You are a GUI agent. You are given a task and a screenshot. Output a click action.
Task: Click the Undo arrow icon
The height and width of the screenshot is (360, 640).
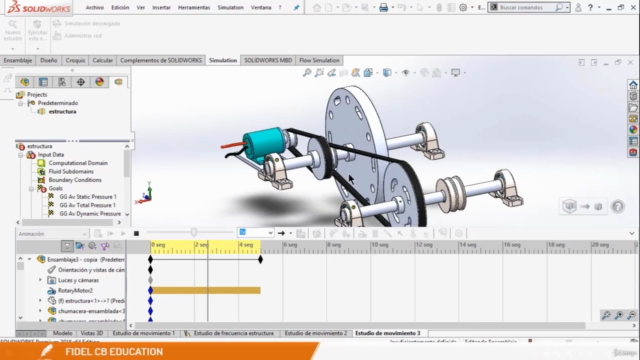point(402,7)
